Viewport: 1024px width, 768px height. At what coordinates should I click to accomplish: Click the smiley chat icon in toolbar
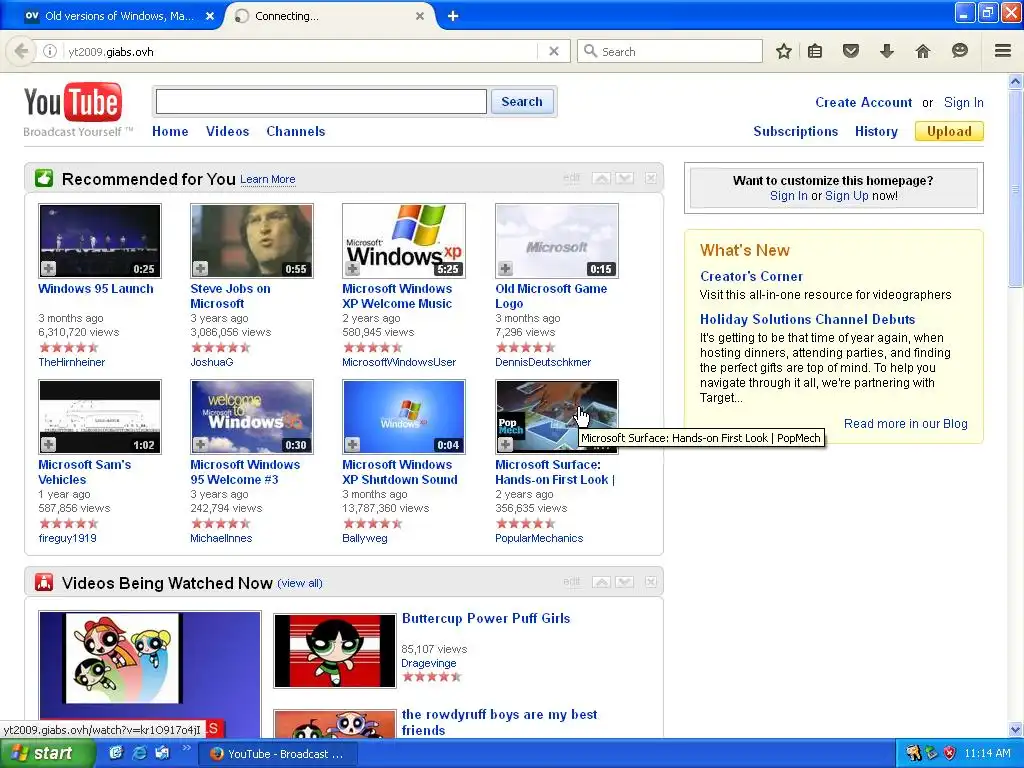[x=959, y=51]
